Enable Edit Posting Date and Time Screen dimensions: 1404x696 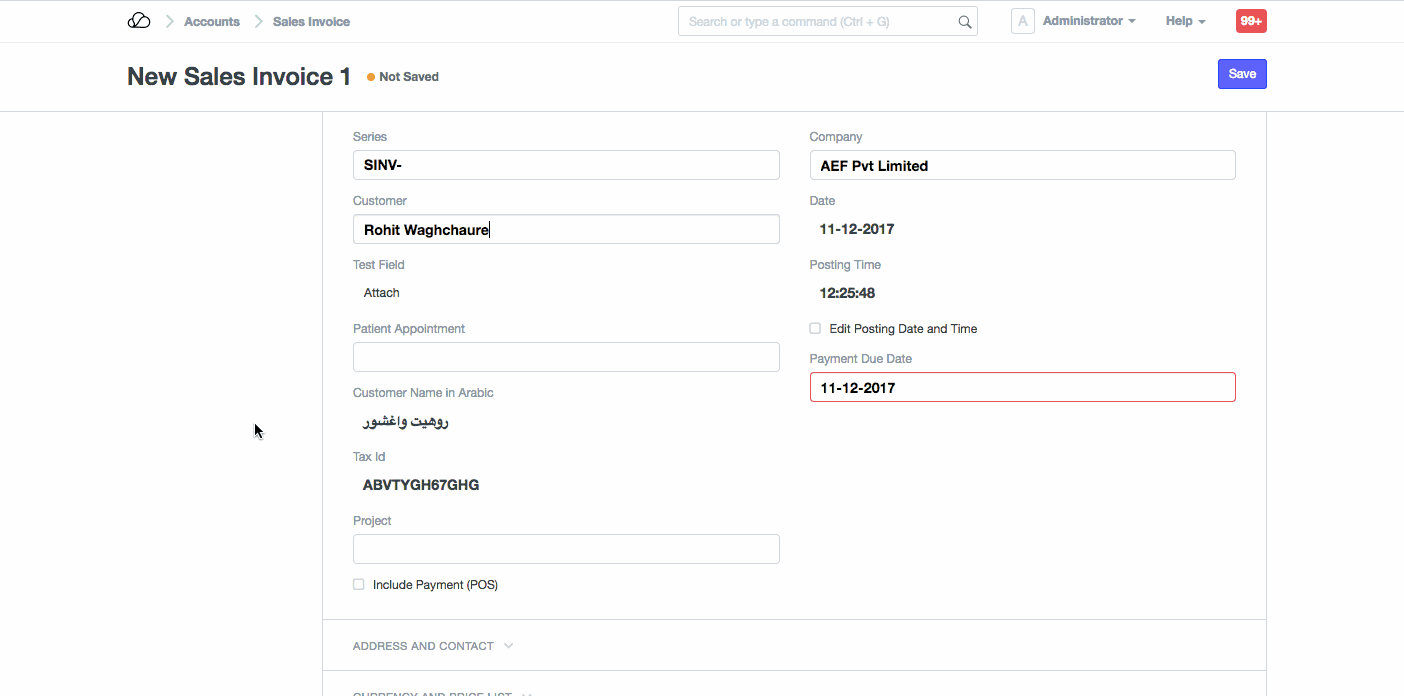pyautogui.click(x=815, y=329)
